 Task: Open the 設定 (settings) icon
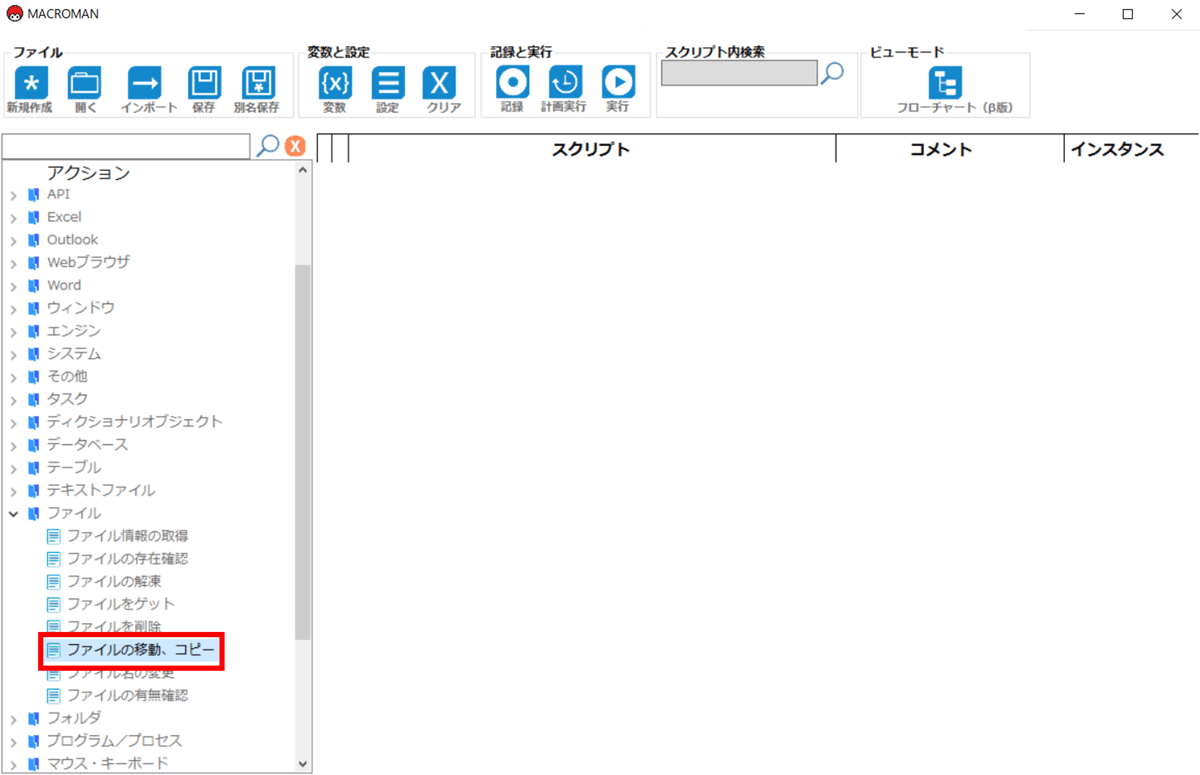click(388, 82)
